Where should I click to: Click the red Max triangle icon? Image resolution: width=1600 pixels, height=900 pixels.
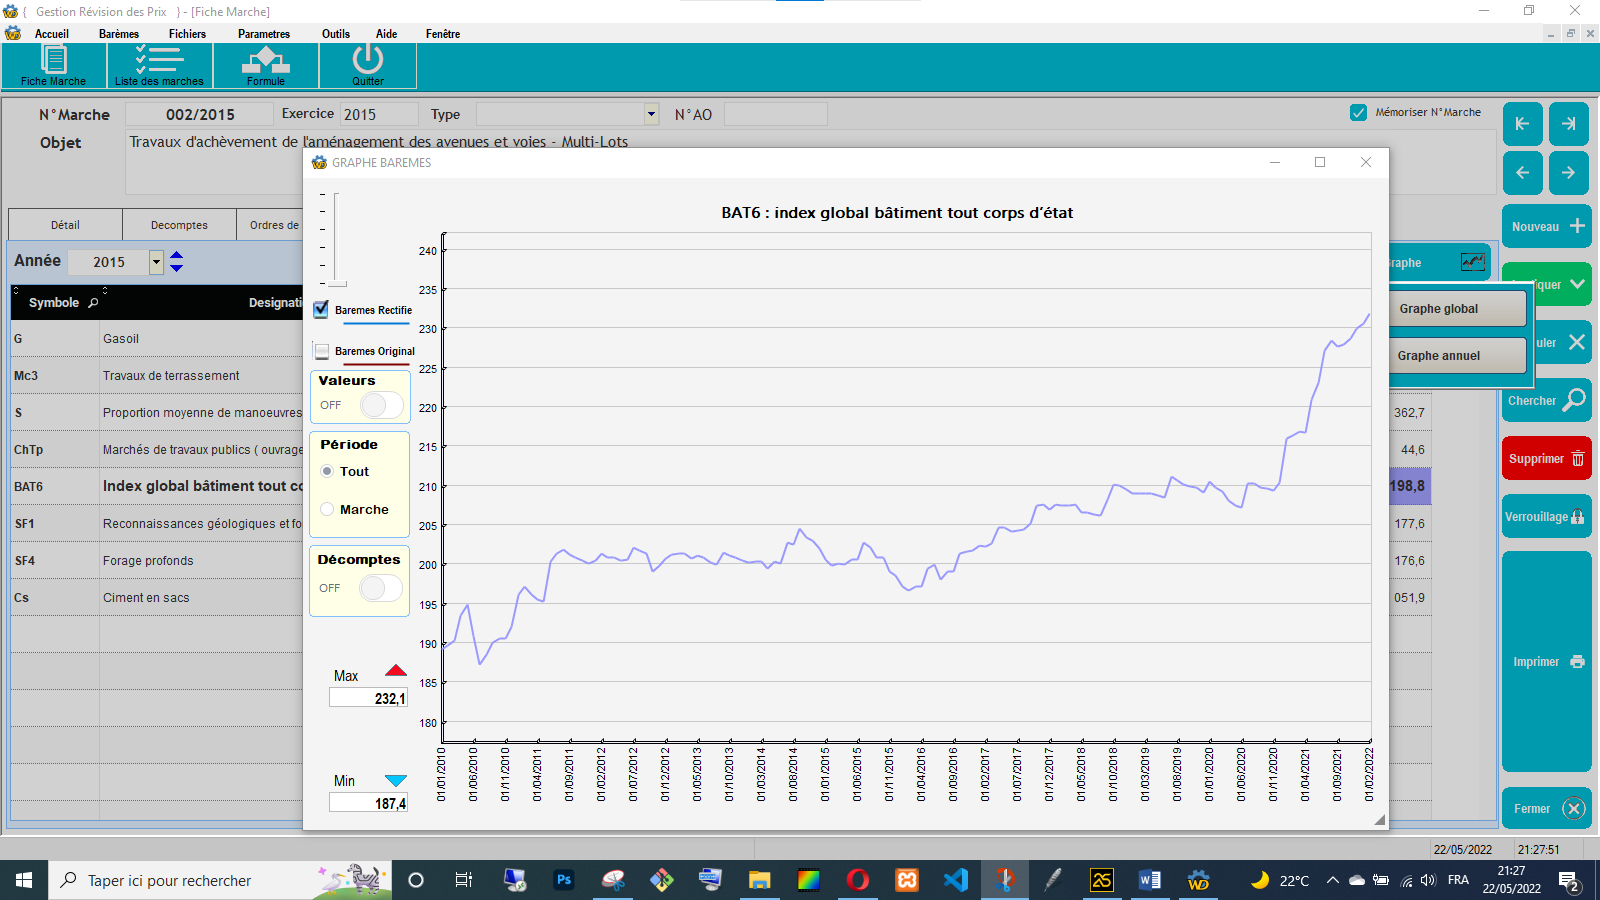pos(396,671)
